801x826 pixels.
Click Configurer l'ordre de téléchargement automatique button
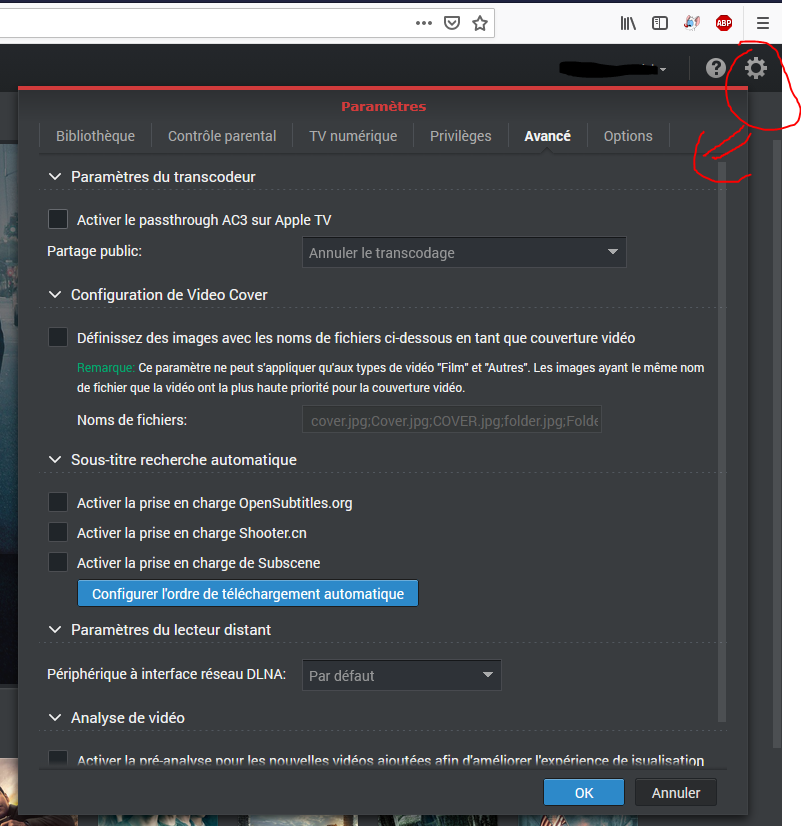click(248, 594)
